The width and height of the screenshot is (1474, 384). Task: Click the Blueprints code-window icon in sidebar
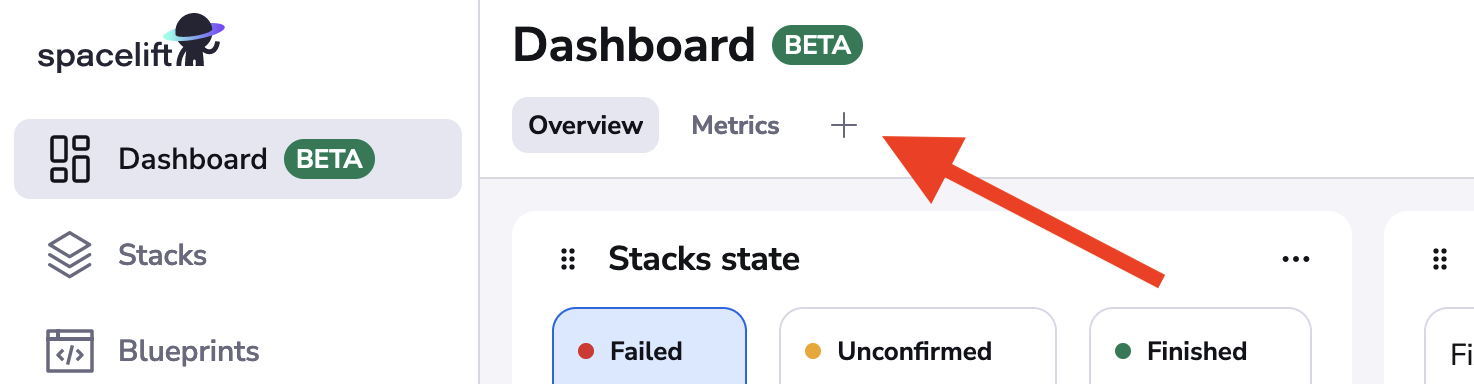coord(70,351)
